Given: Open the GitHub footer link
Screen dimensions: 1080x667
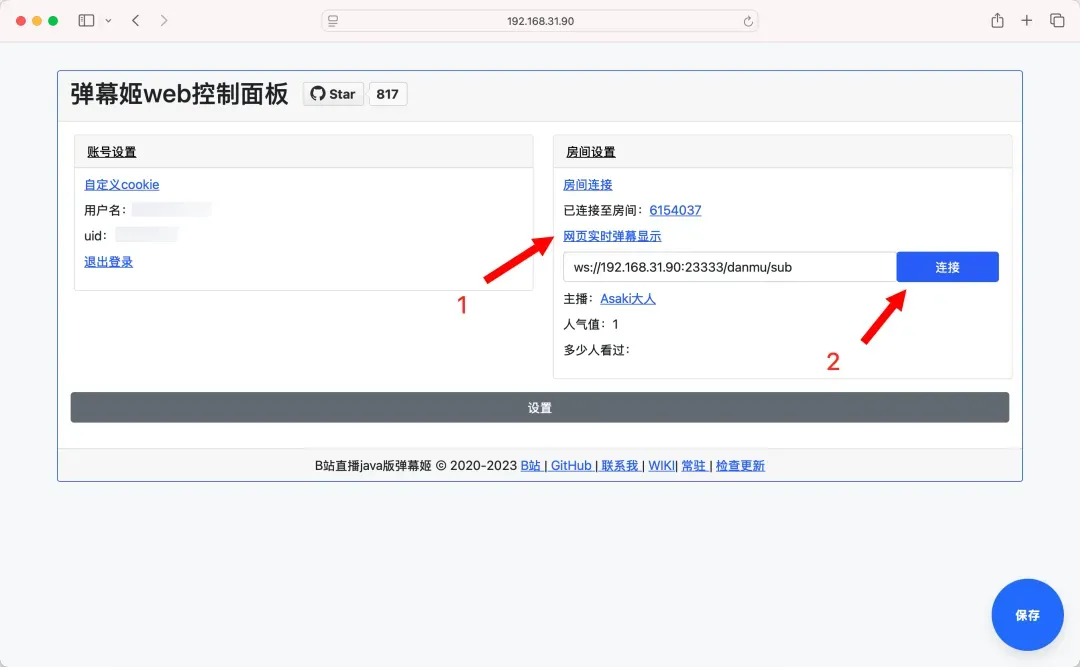Looking at the screenshot, I should (571, 466).
